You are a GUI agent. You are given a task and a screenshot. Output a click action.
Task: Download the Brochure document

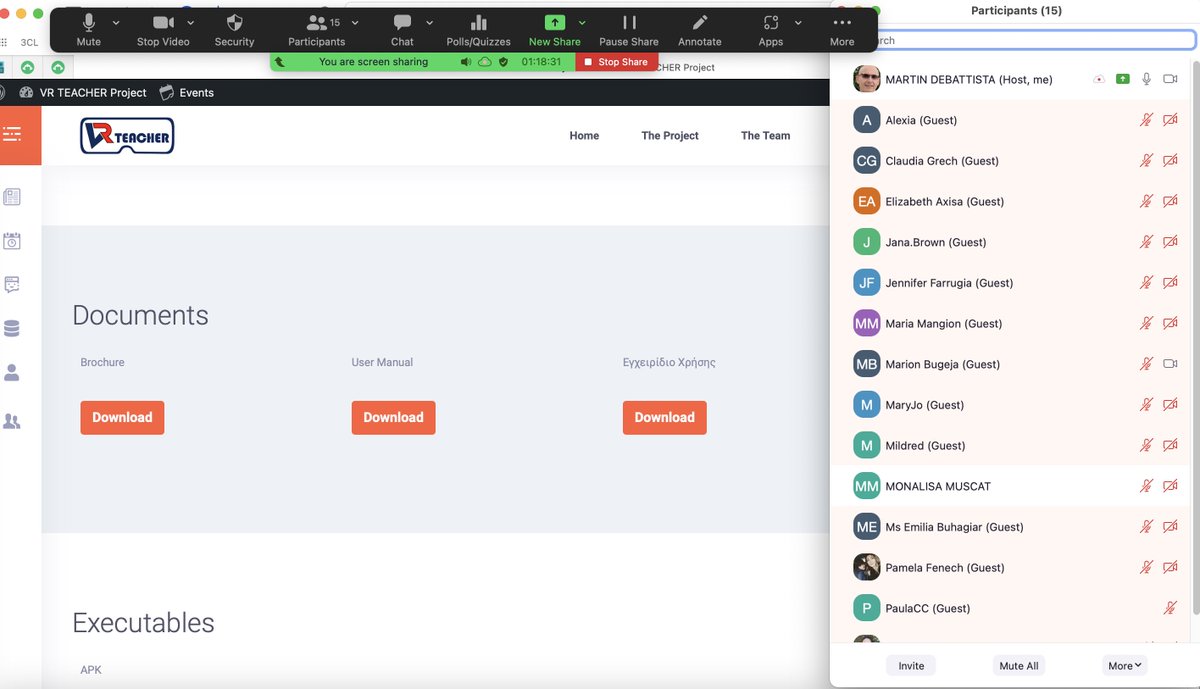[122, 418]
